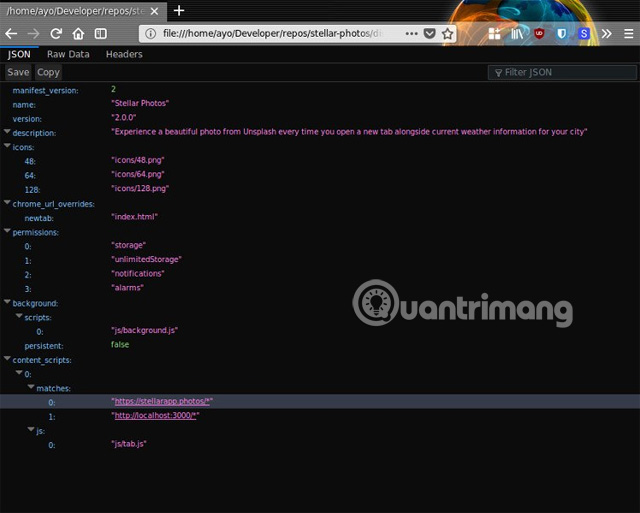
Task: Close the current browser tab
Action: 154,11
